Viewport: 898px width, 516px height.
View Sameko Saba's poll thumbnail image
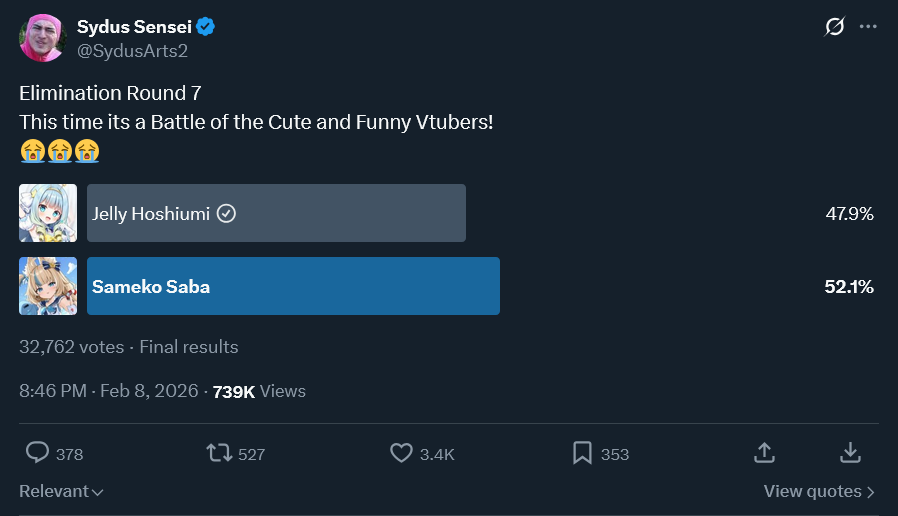(48, 286)
